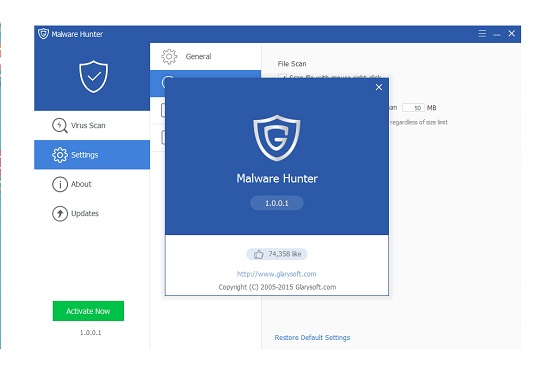
Task: Click the green Activate Now button
Action: click(x=88, y=311)
